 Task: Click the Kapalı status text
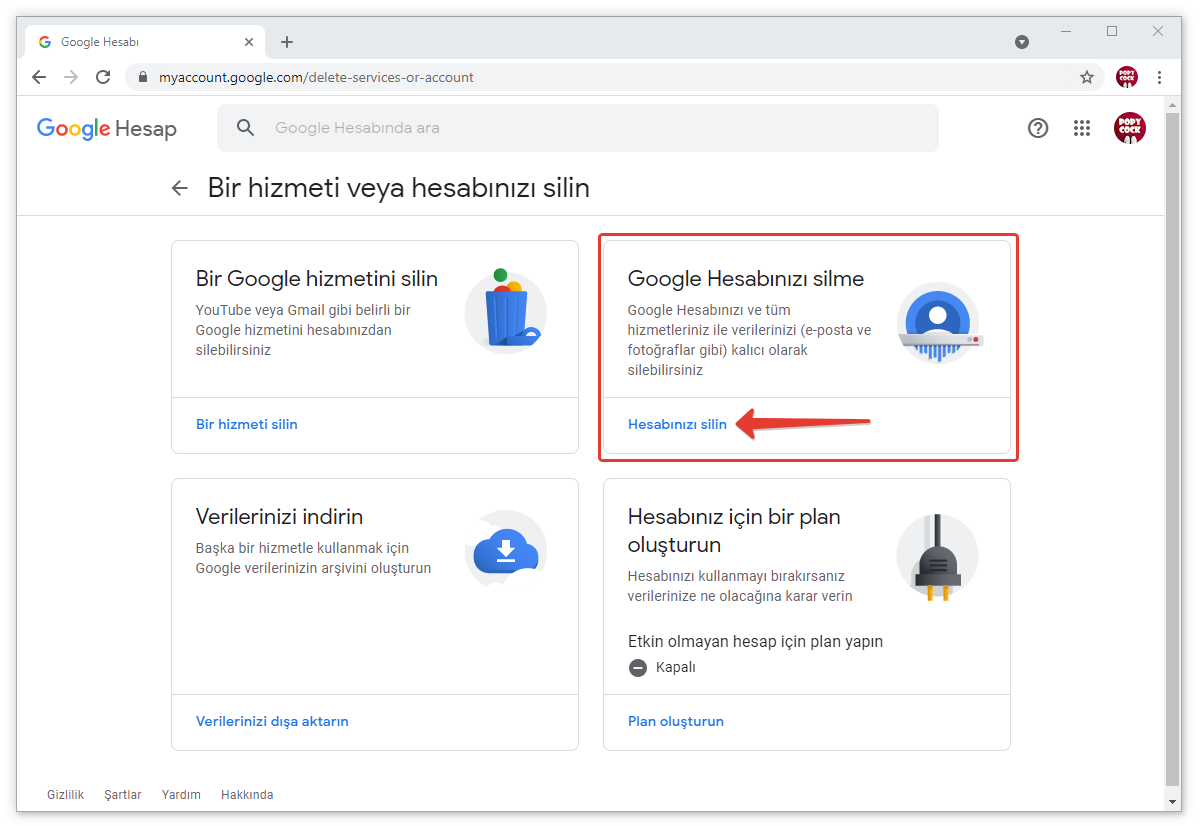[x=675, y=667]
